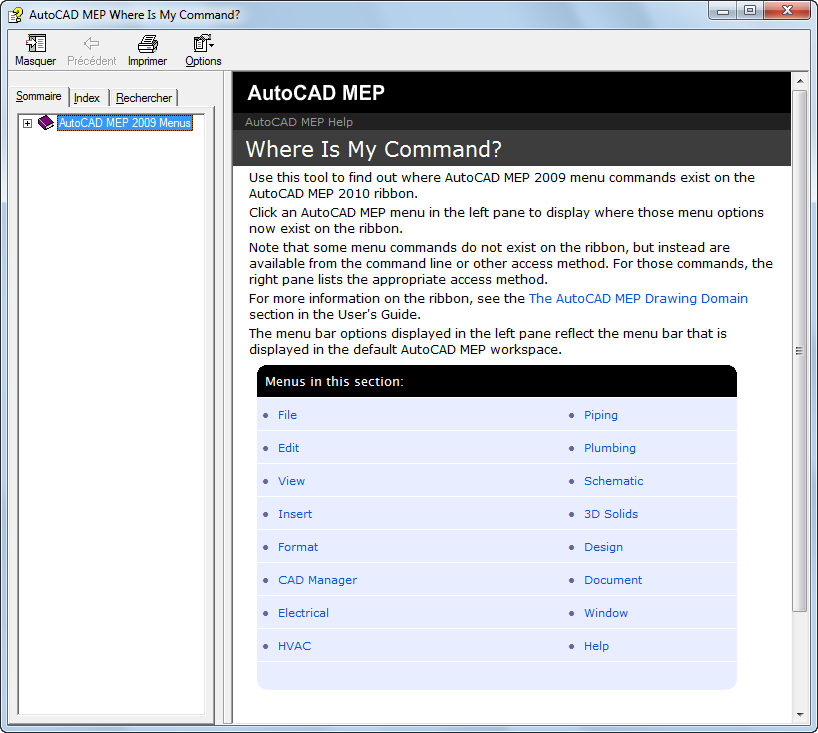Image resolution: width=818 pixels, height=733 pixels.
Task: Switch to the Sommaire tab
Action: (39, 96)
